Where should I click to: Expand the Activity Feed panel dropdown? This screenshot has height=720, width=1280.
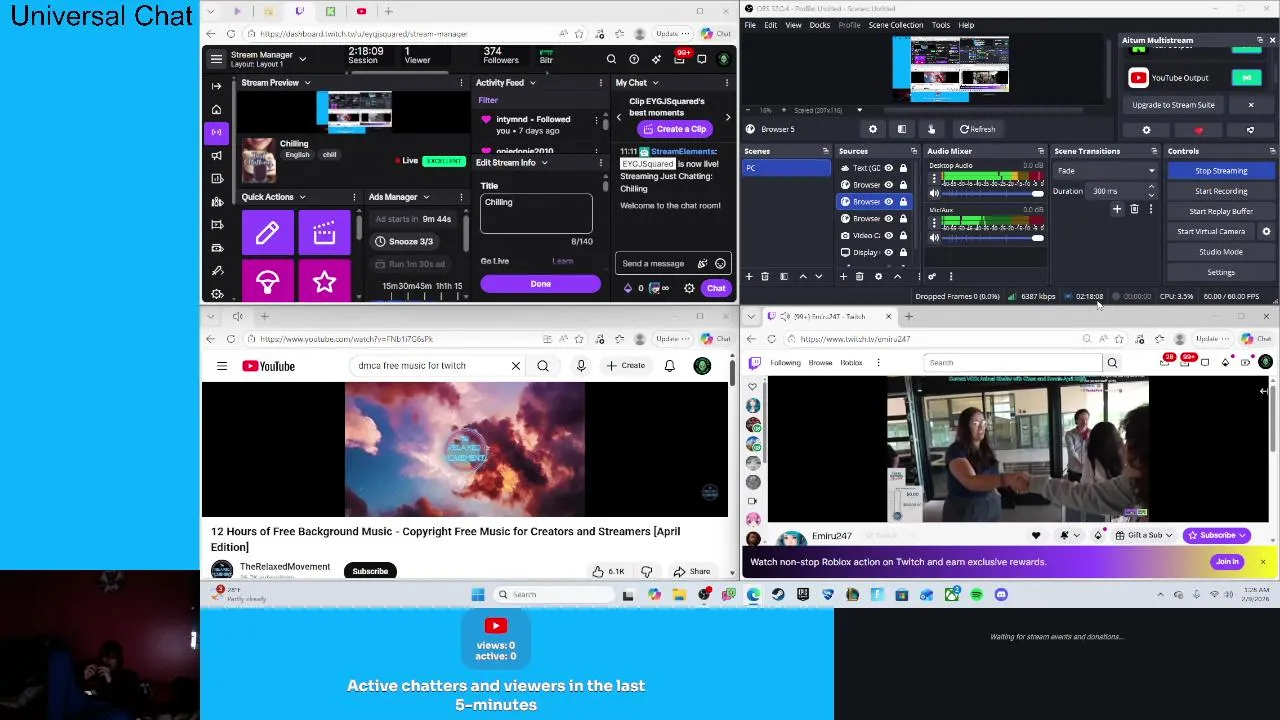[532, 83]
